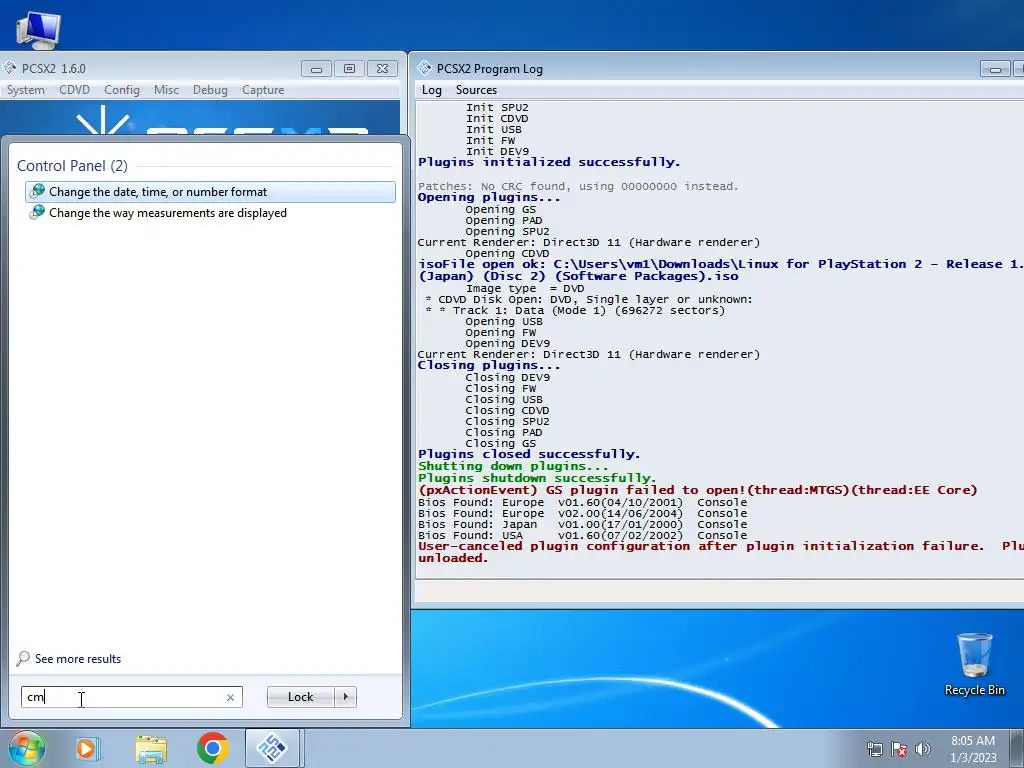Viewport: 1024px width, 768px height.
Task: Open the Sources menu in Program Log
Action: coord(476,90)
